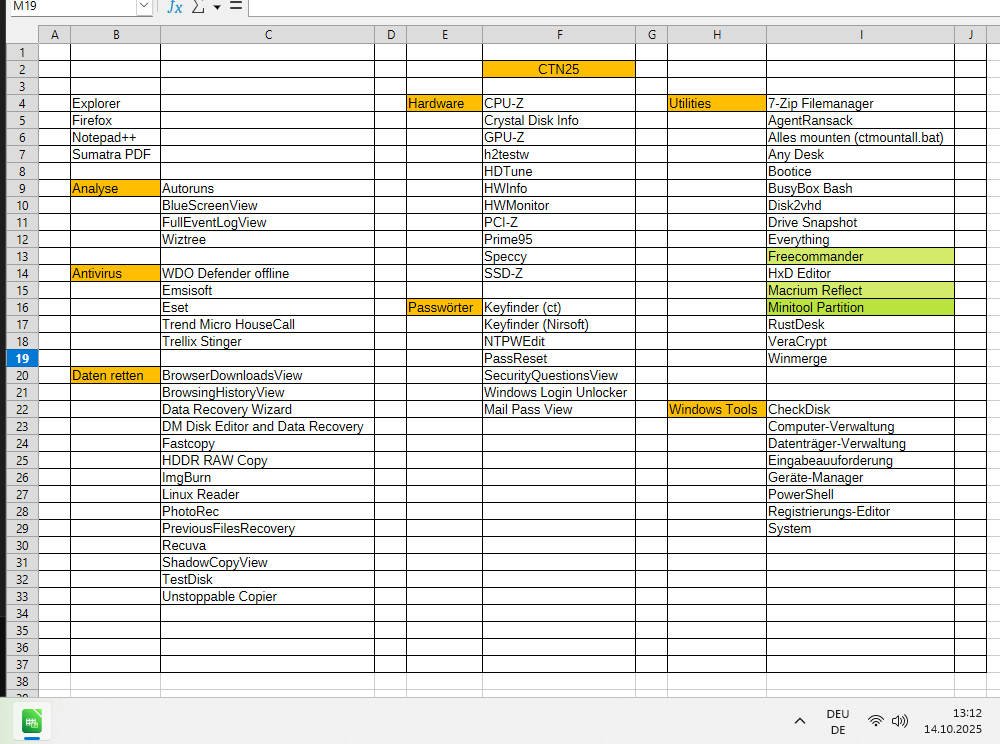Select the orange Passwörter category cell
The image size is (1000, 744).
point(445,307)
